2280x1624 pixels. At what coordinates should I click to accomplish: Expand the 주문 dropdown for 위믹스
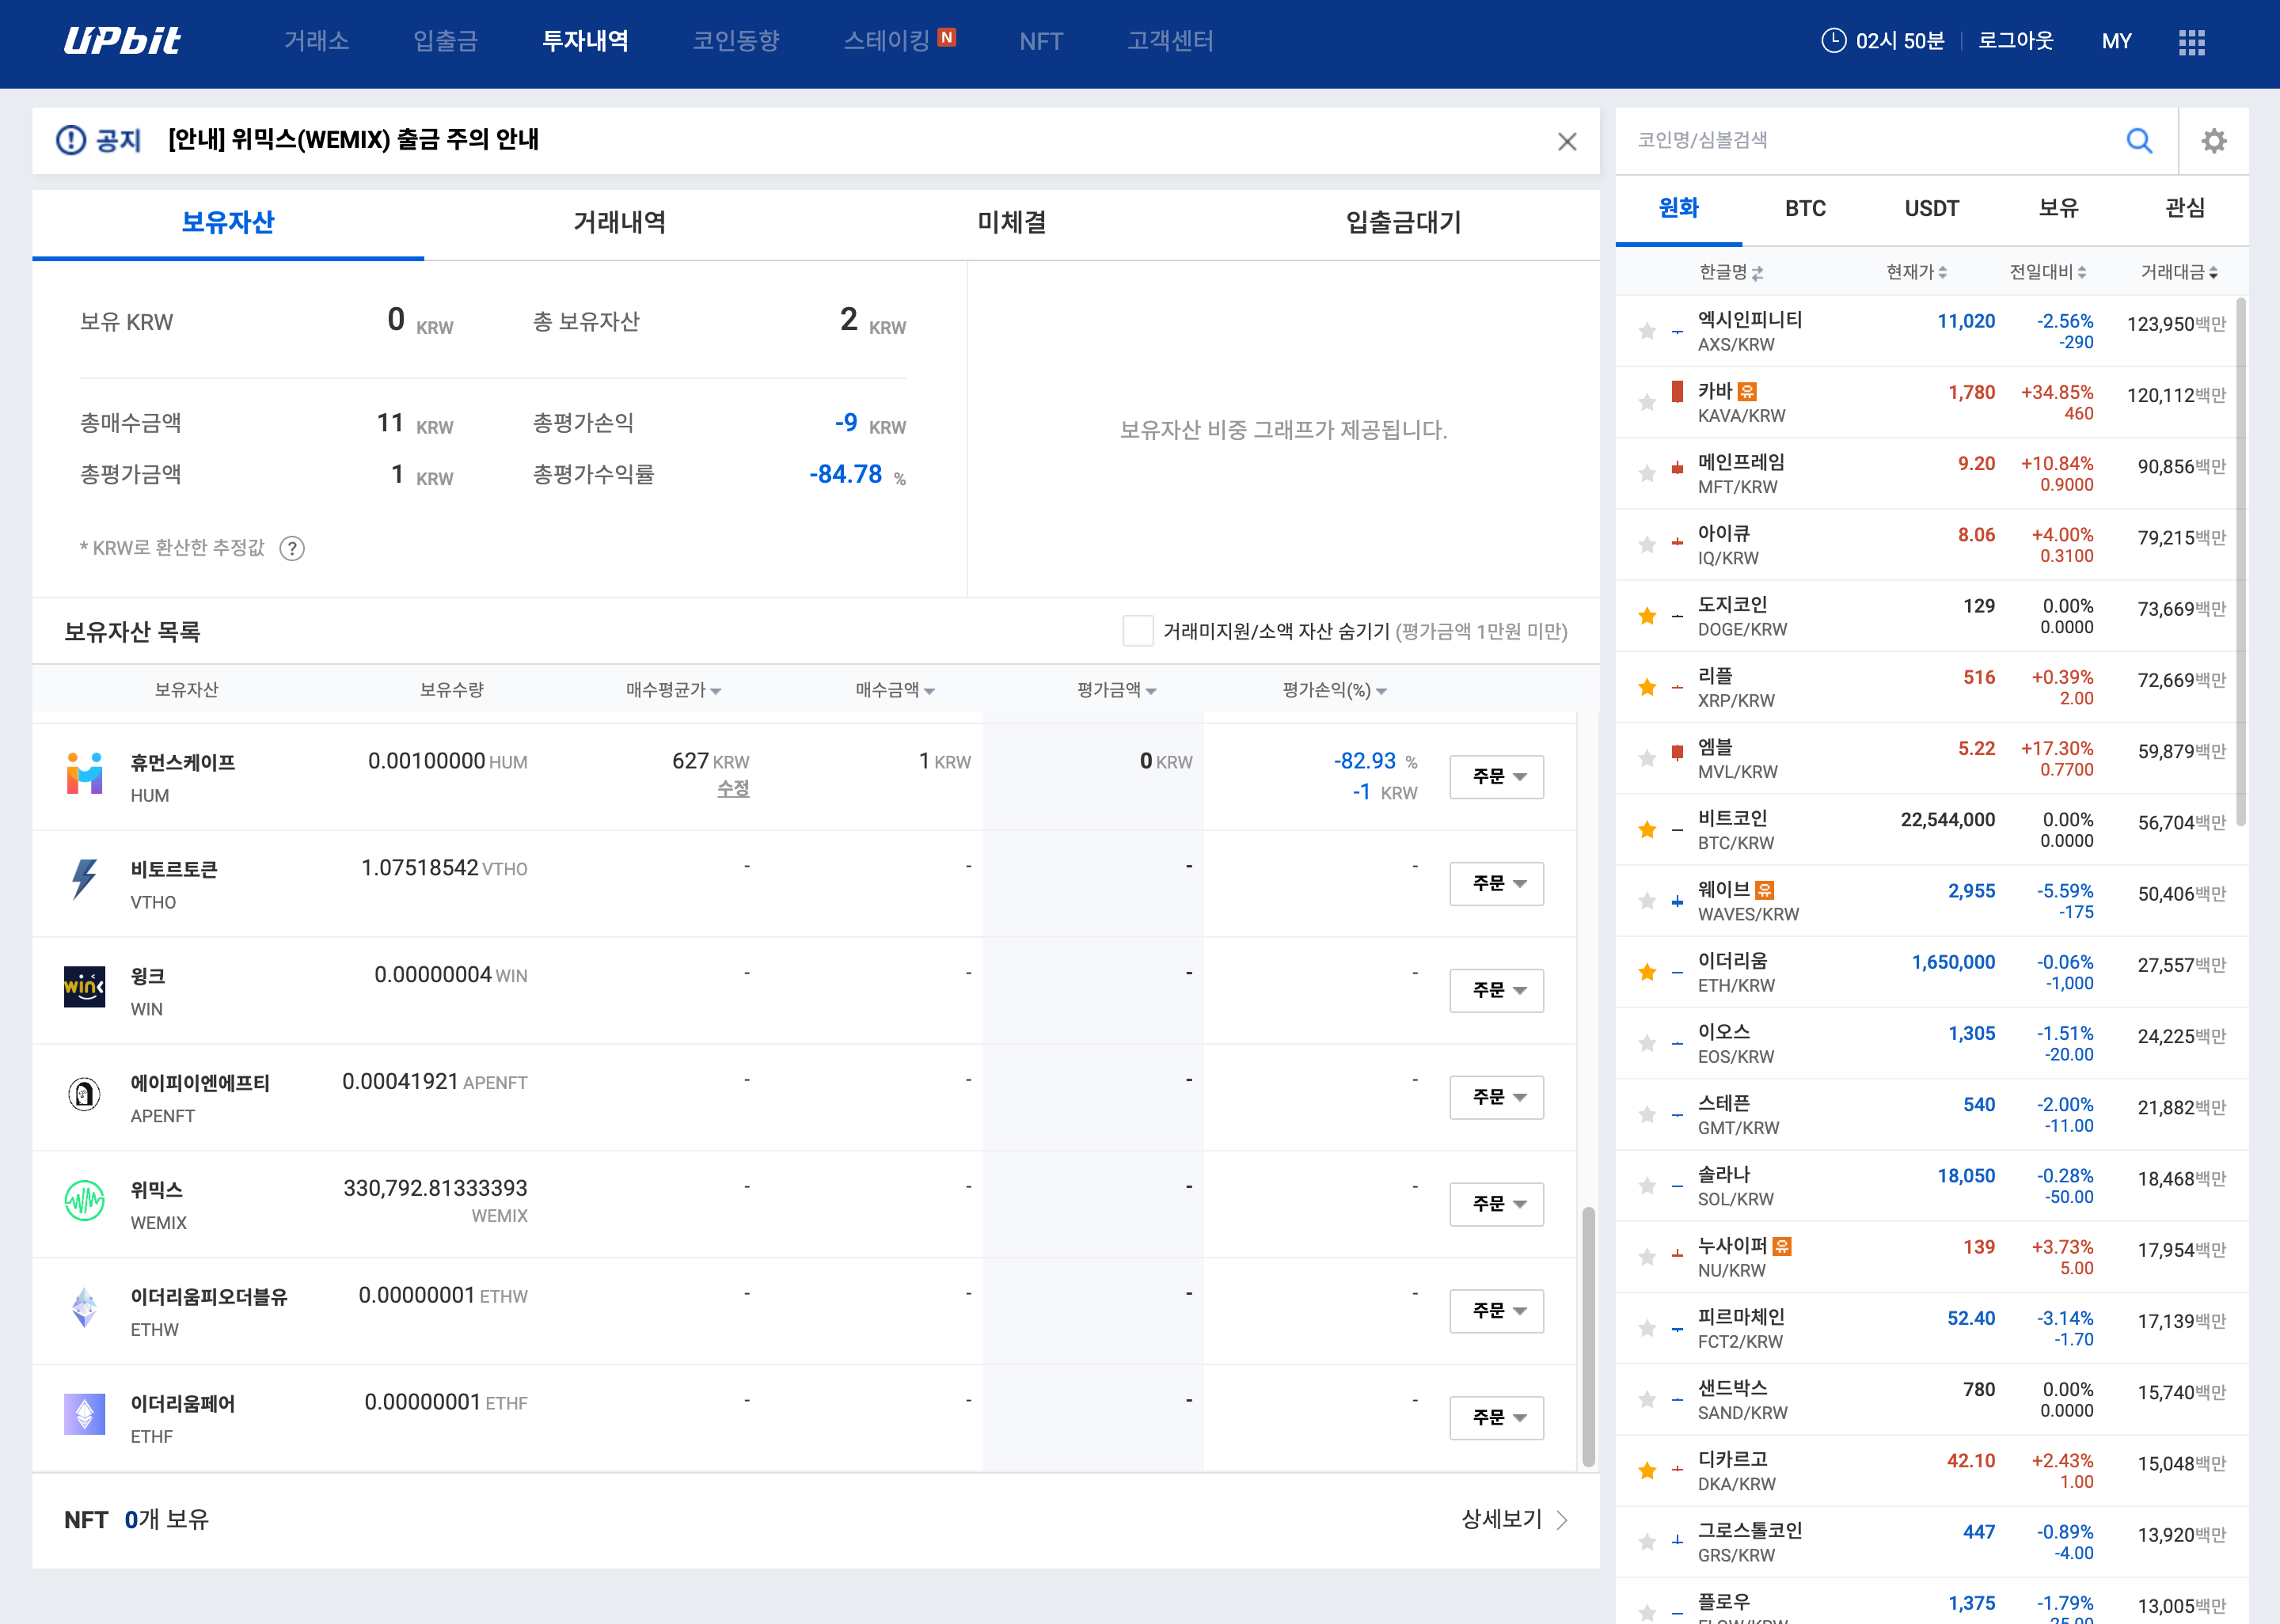[x=1496, y=1204]
